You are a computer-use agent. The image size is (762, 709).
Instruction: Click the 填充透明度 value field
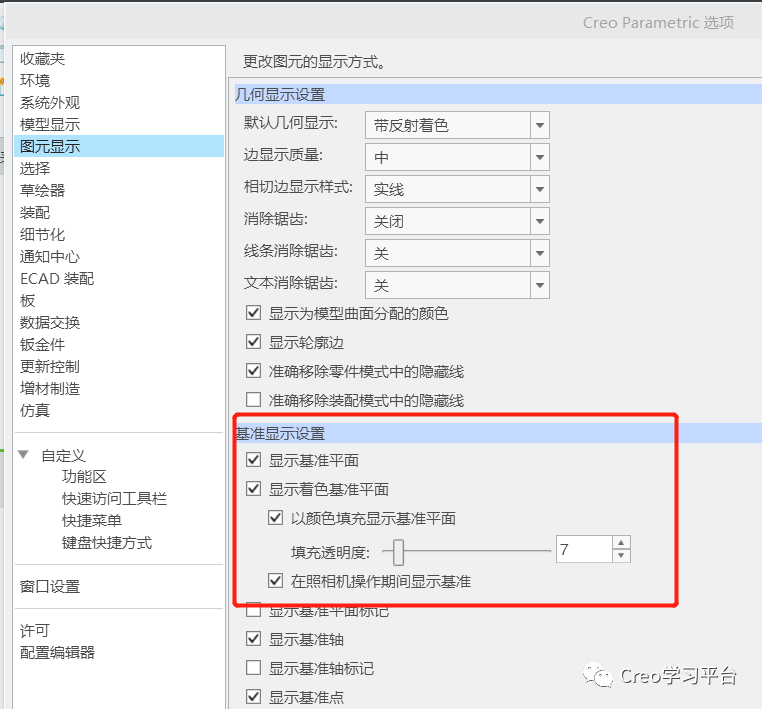point(584,549)
